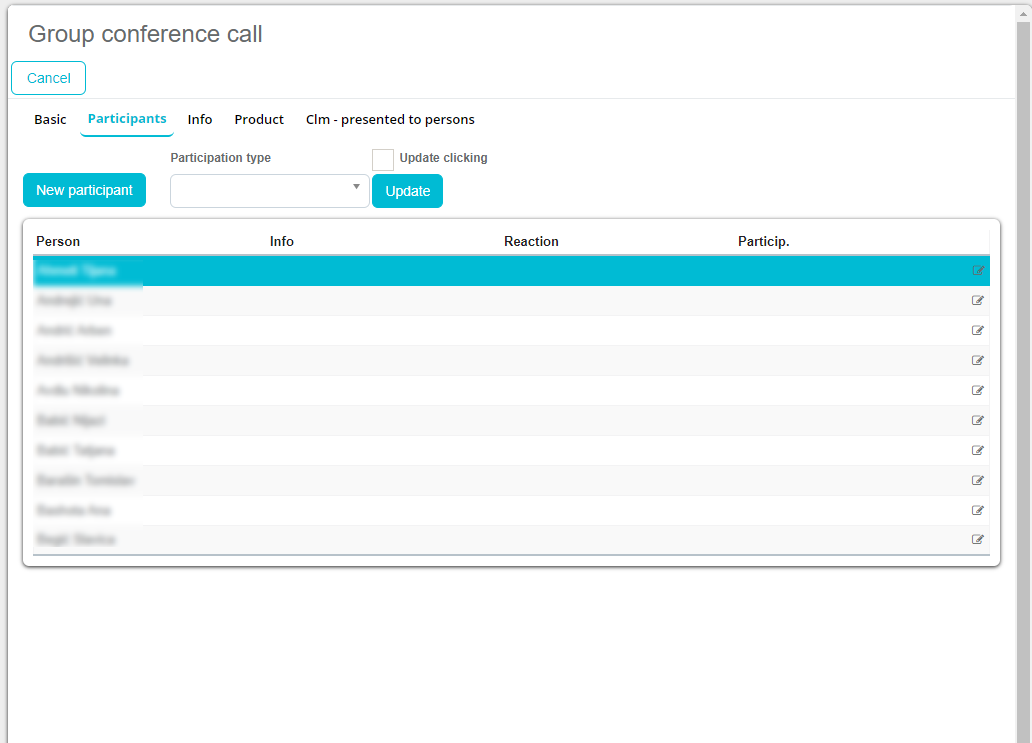Viewport: 1032px width, 743px height.
Task: Click the Update button
Action: click(x=407, y=192)
